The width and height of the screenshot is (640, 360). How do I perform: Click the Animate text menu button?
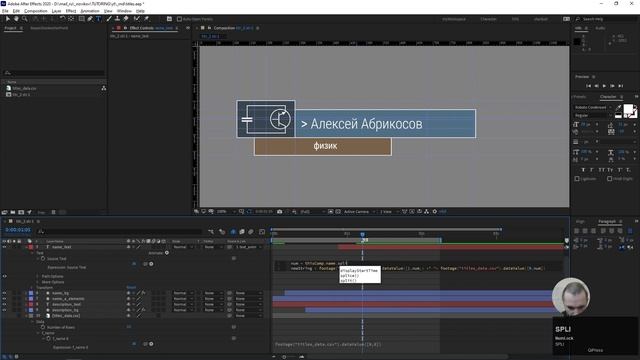click(167, 253)
